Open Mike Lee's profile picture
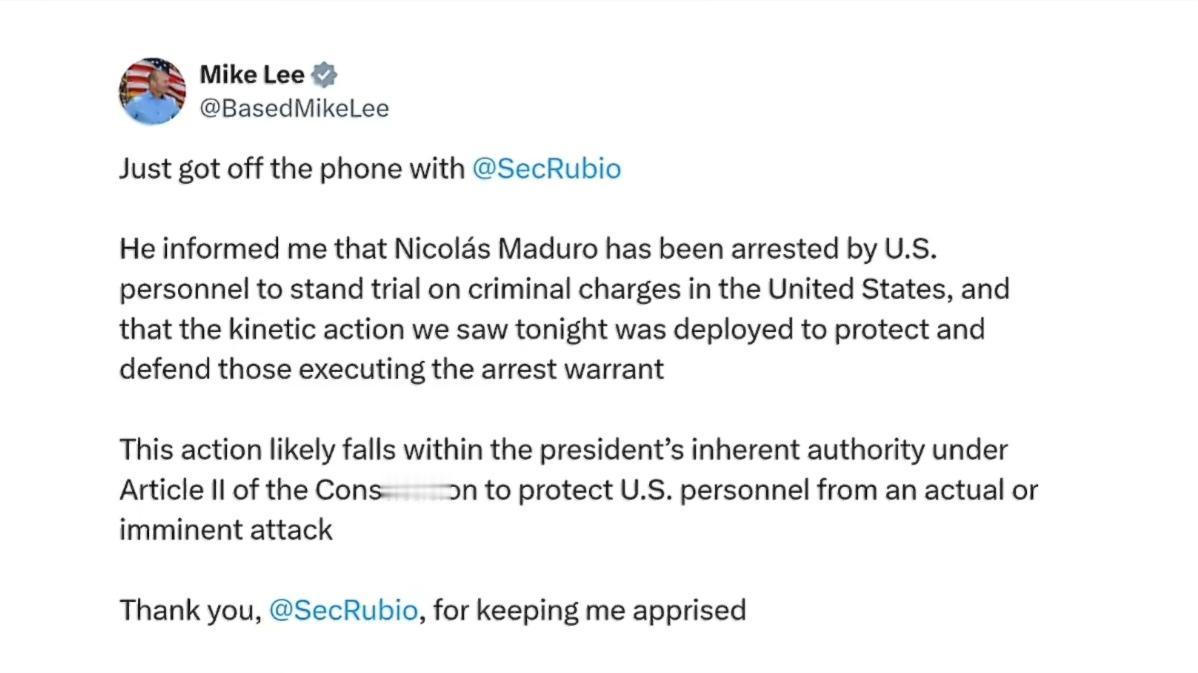The width and height of the screenshot is (1198, 673). 153,91
